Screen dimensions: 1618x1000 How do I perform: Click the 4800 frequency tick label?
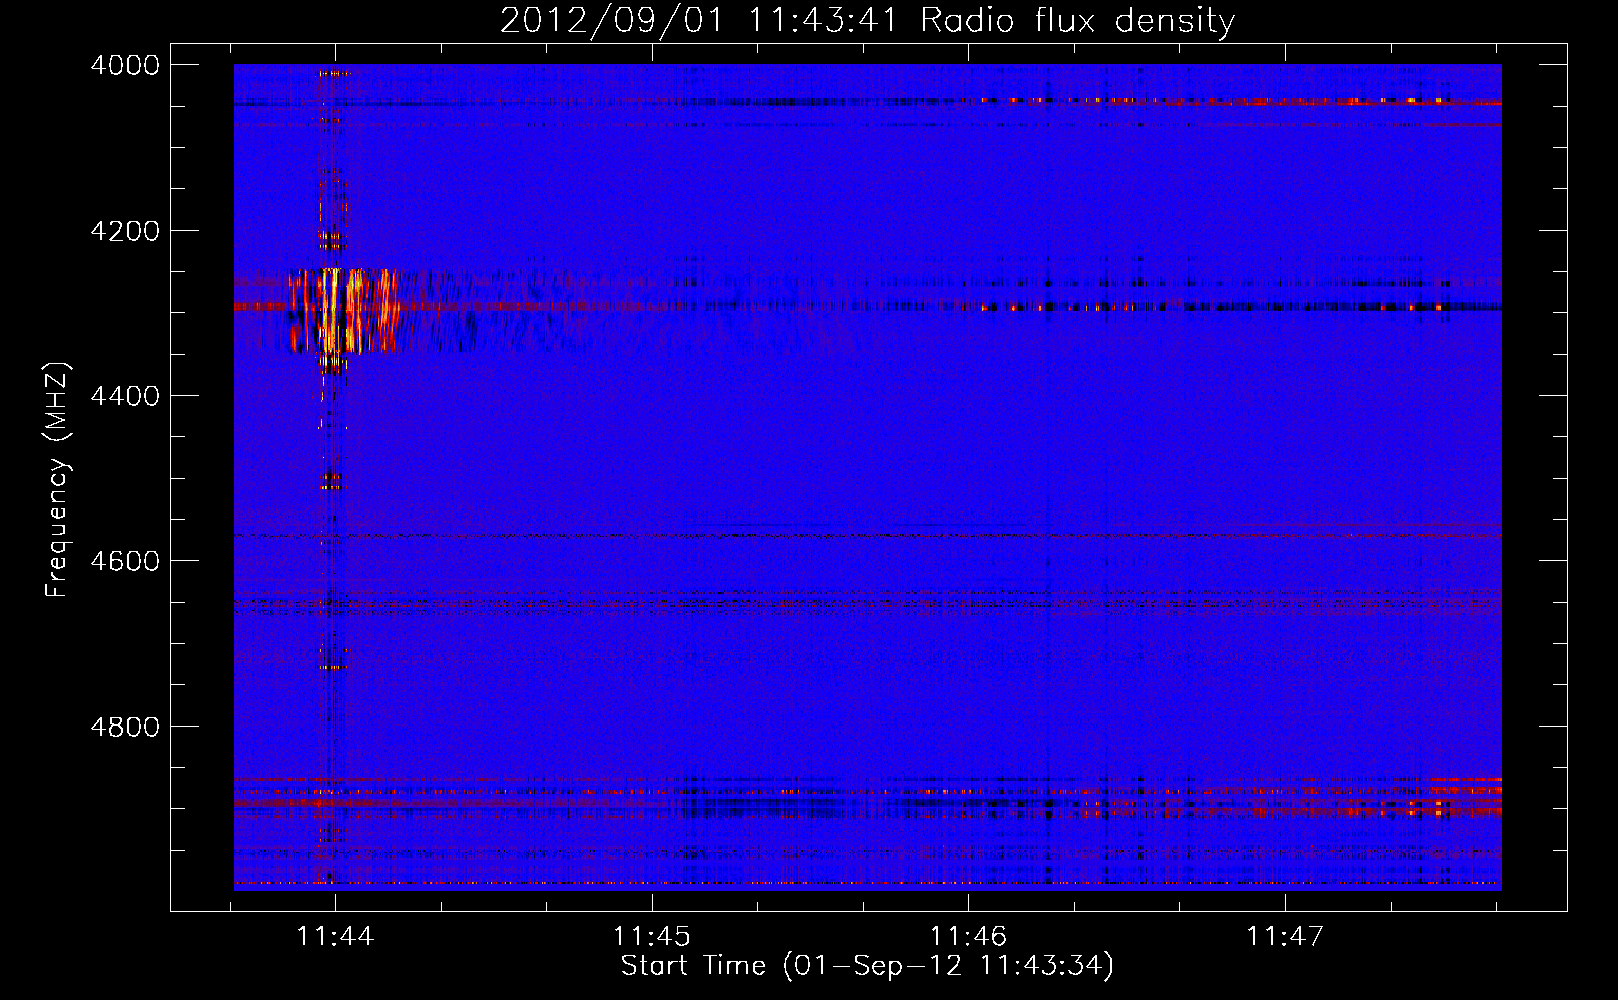pyautogui.click(x=125, y=726)
